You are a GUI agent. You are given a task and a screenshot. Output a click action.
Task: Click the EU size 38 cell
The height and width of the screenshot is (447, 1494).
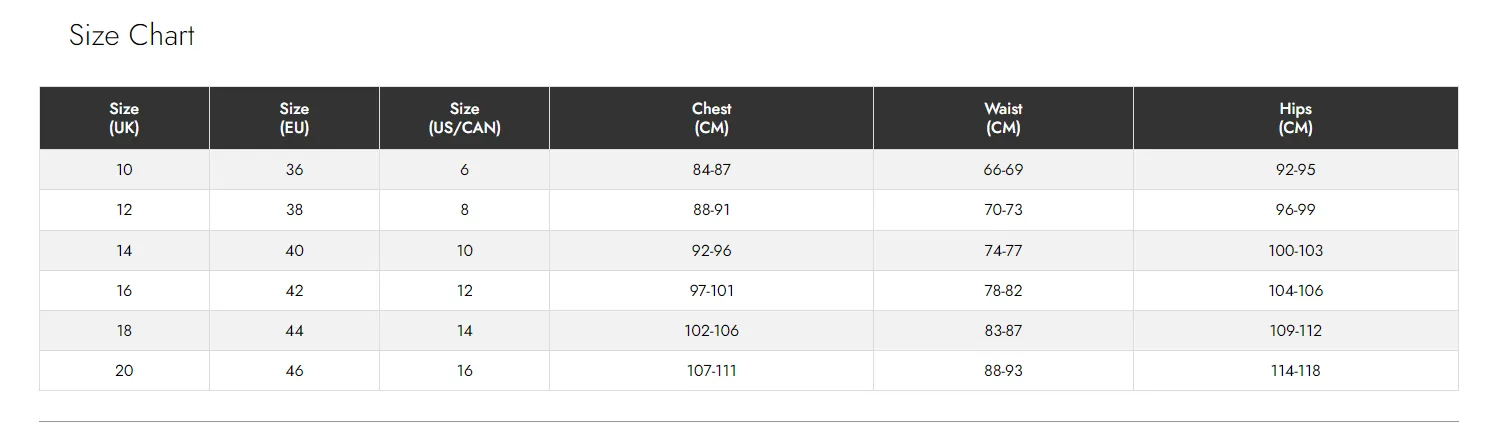(294, 210)
